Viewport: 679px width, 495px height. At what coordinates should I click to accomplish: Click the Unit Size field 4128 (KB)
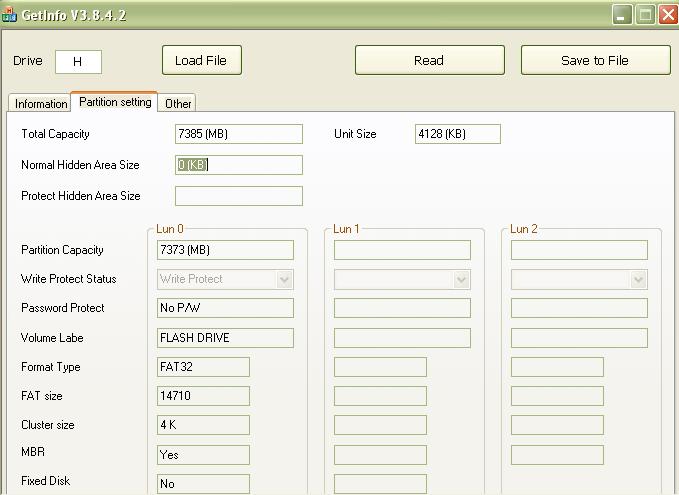point(458,134)
